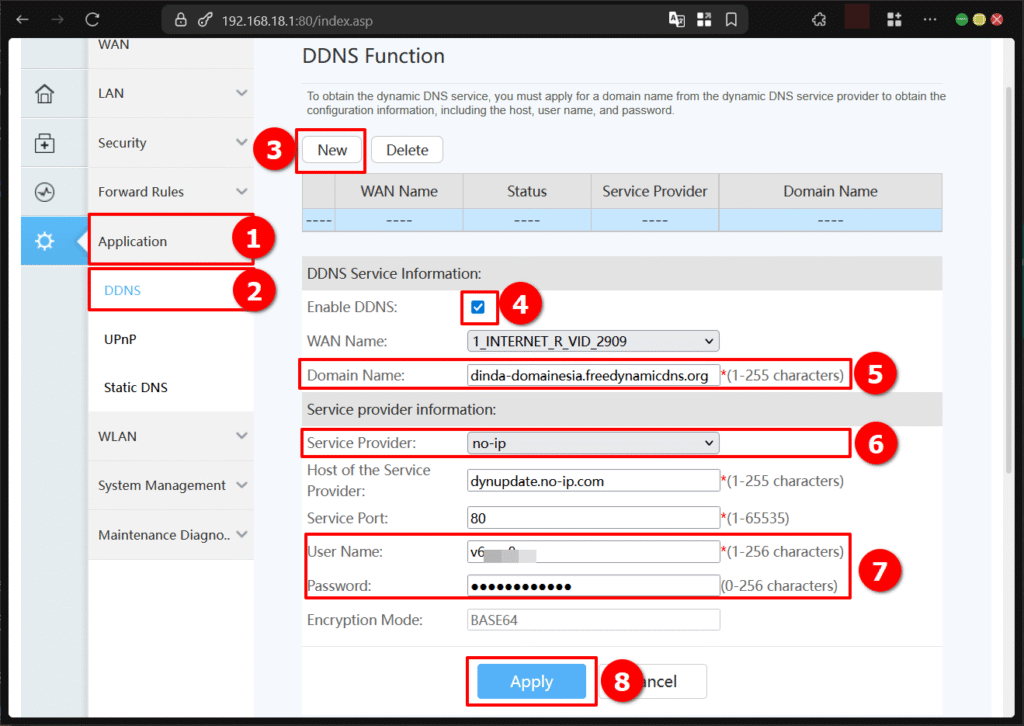This screenshot has height=726, width=1024.
Task: Open the browser ellipsis menu icon
Action: pos(929,18)
